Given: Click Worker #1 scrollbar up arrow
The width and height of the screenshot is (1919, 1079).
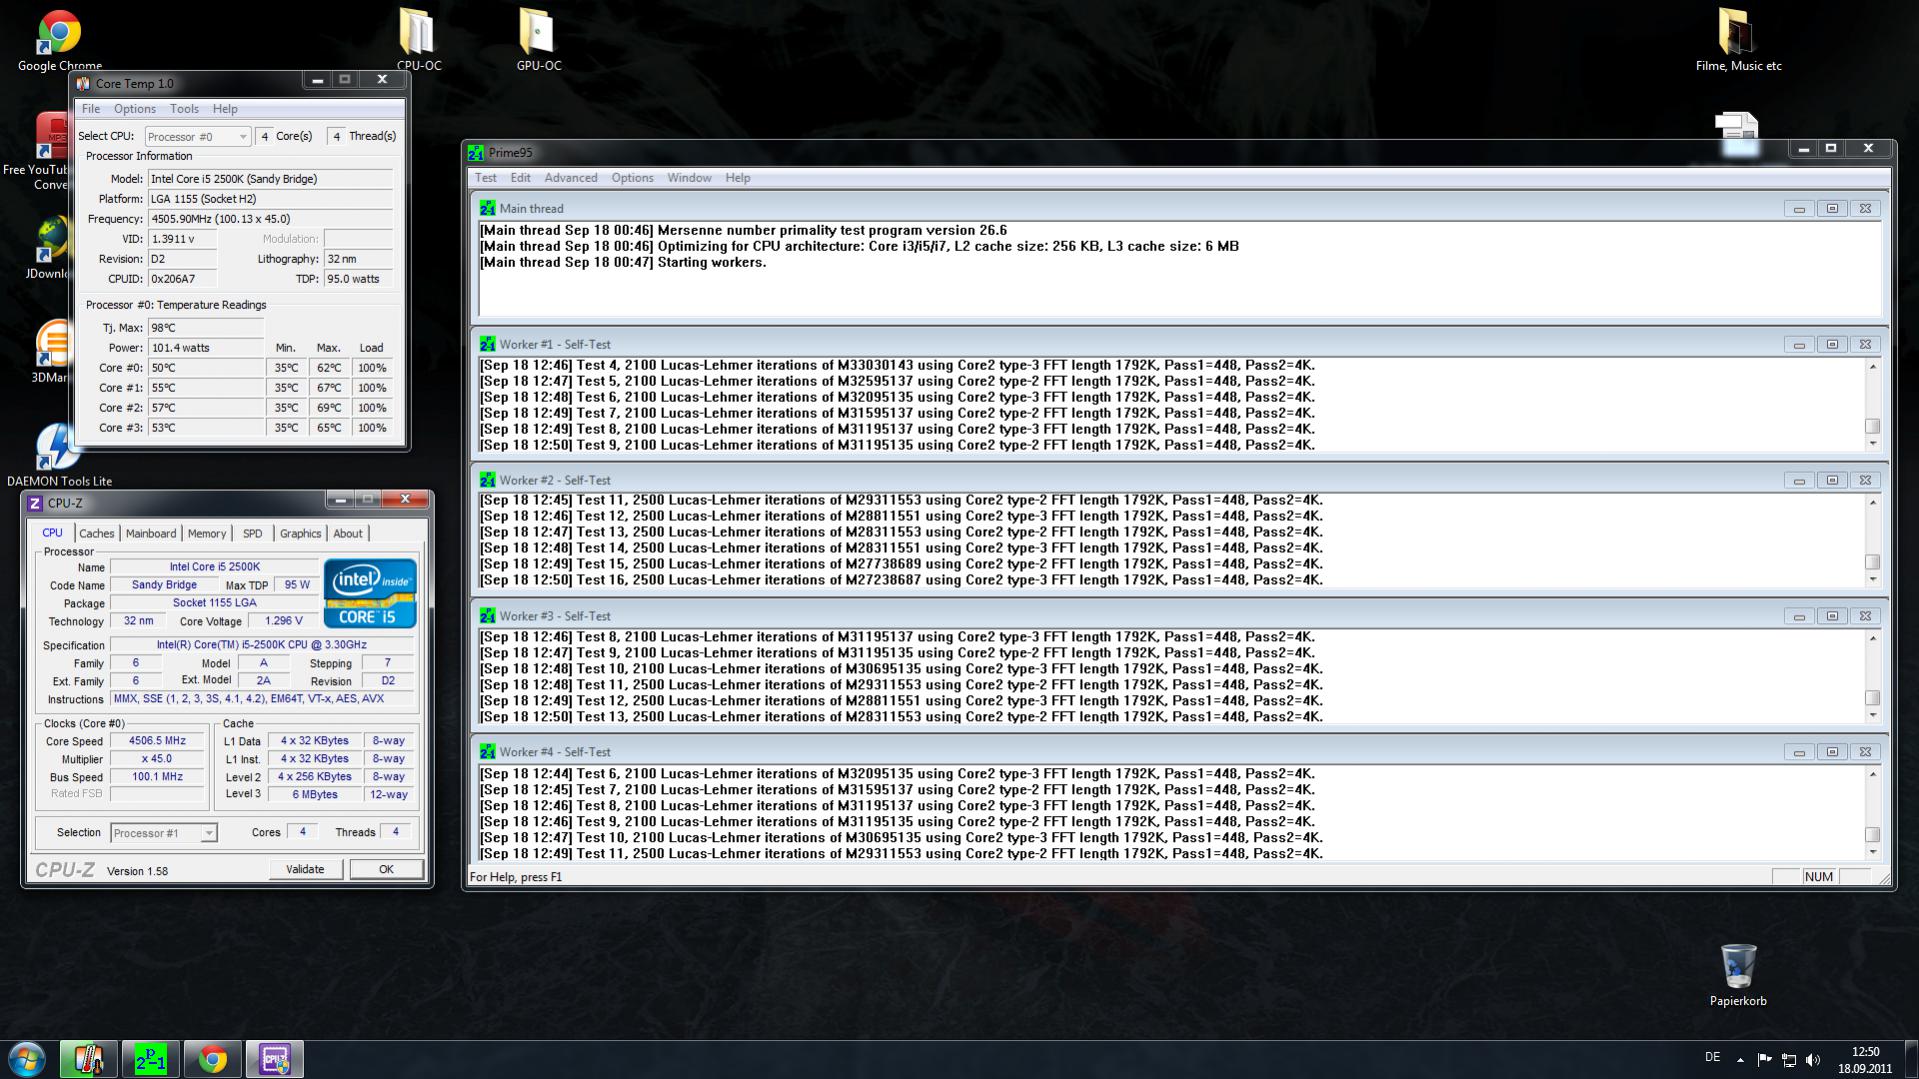Looking at the screenshot, I should click(x=1873, y=367).
